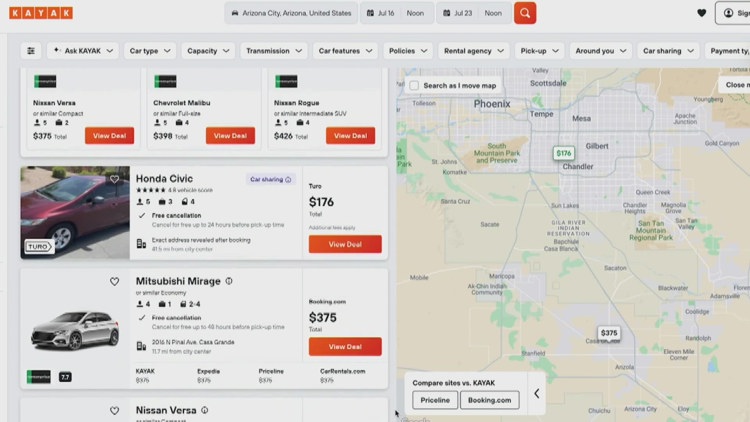The width and height of the screenshot is (750, 422).
Task: Click the pick-up date calendar icon Jul 16
Action: pos(370,13)
